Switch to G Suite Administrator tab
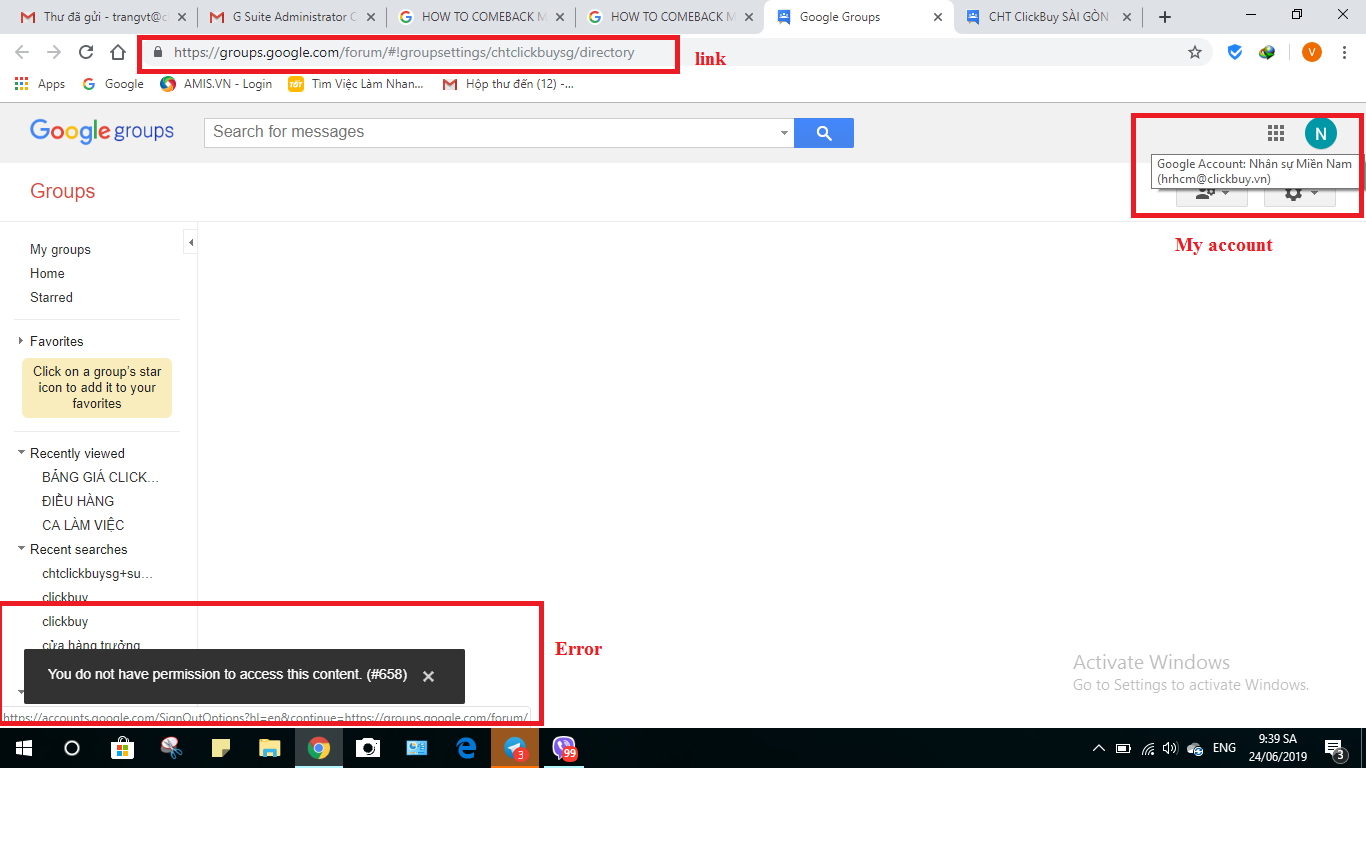Image resolution: width=1366 pixels, height=850 pixels. (292, 17)
